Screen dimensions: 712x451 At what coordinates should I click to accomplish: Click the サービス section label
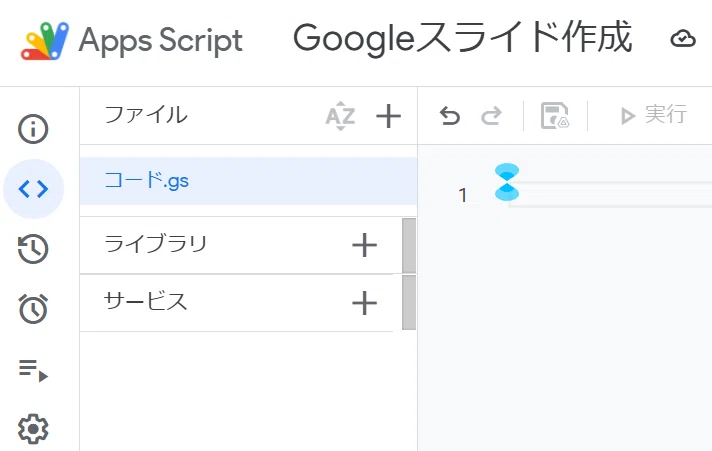coord(145,301)
